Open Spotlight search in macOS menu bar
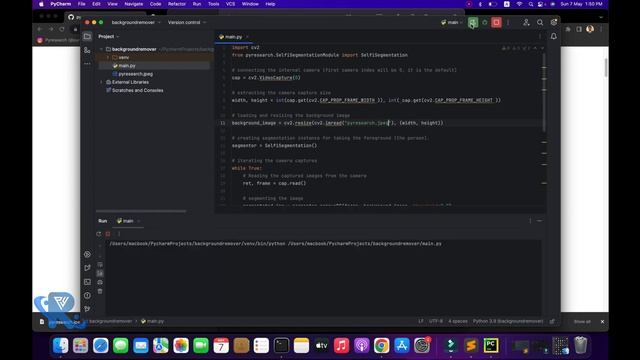Screen dimensions: 640x360 pyautogui.click(x=530, y=4)
